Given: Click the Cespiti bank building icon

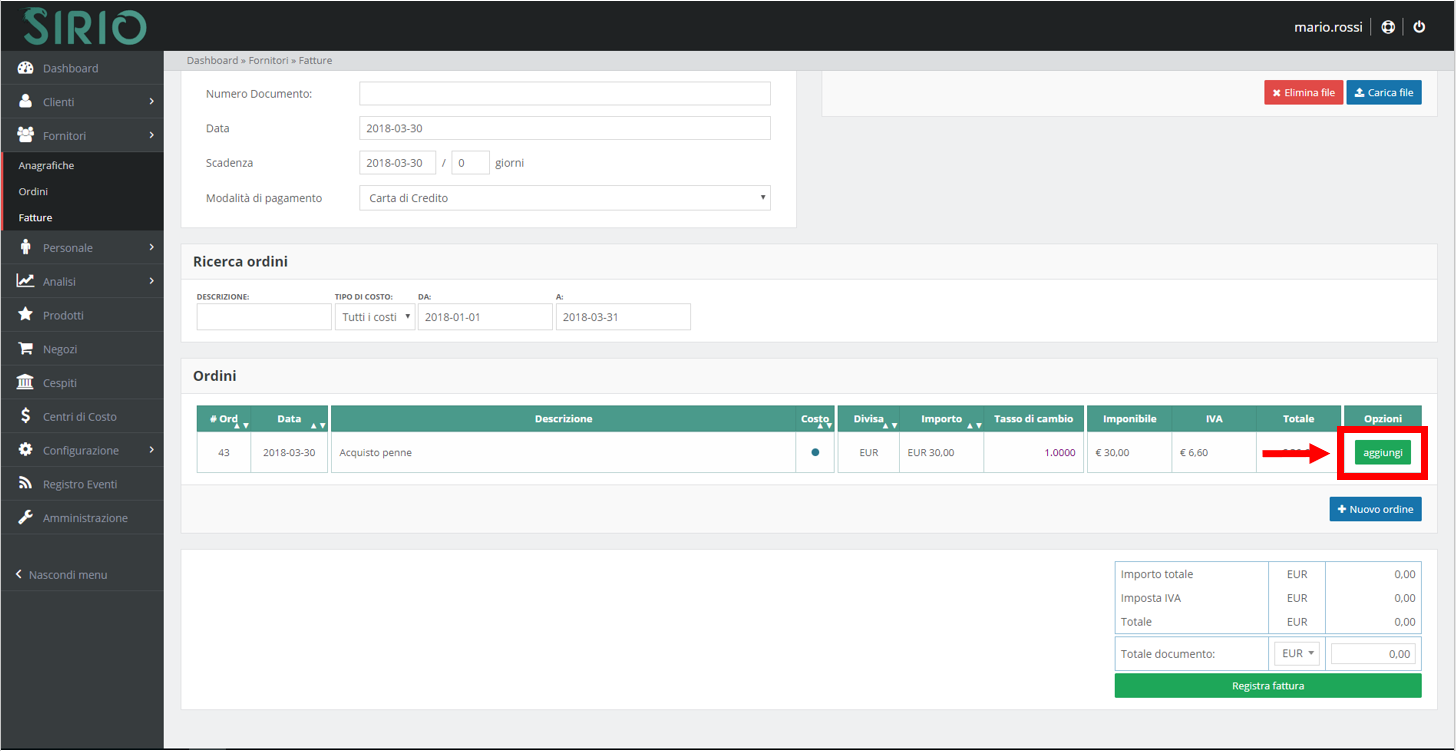Looking at the screenshot, I should pyautogui.click(x=26, y=383).
